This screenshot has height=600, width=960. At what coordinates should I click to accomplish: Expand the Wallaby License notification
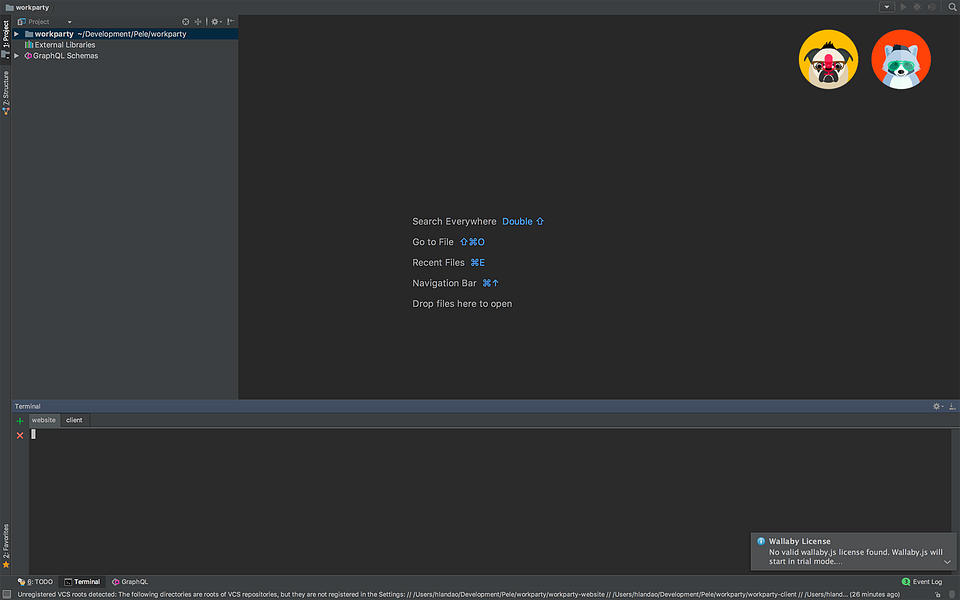(947, 561)
